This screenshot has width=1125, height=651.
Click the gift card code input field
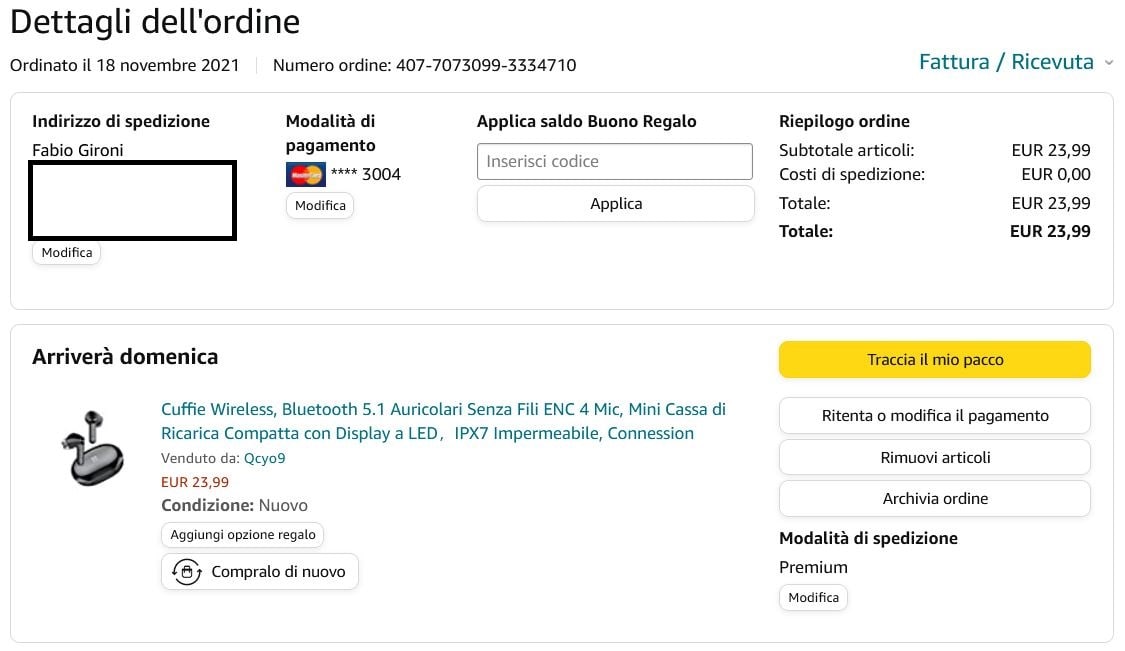click(x=615, y=161)
